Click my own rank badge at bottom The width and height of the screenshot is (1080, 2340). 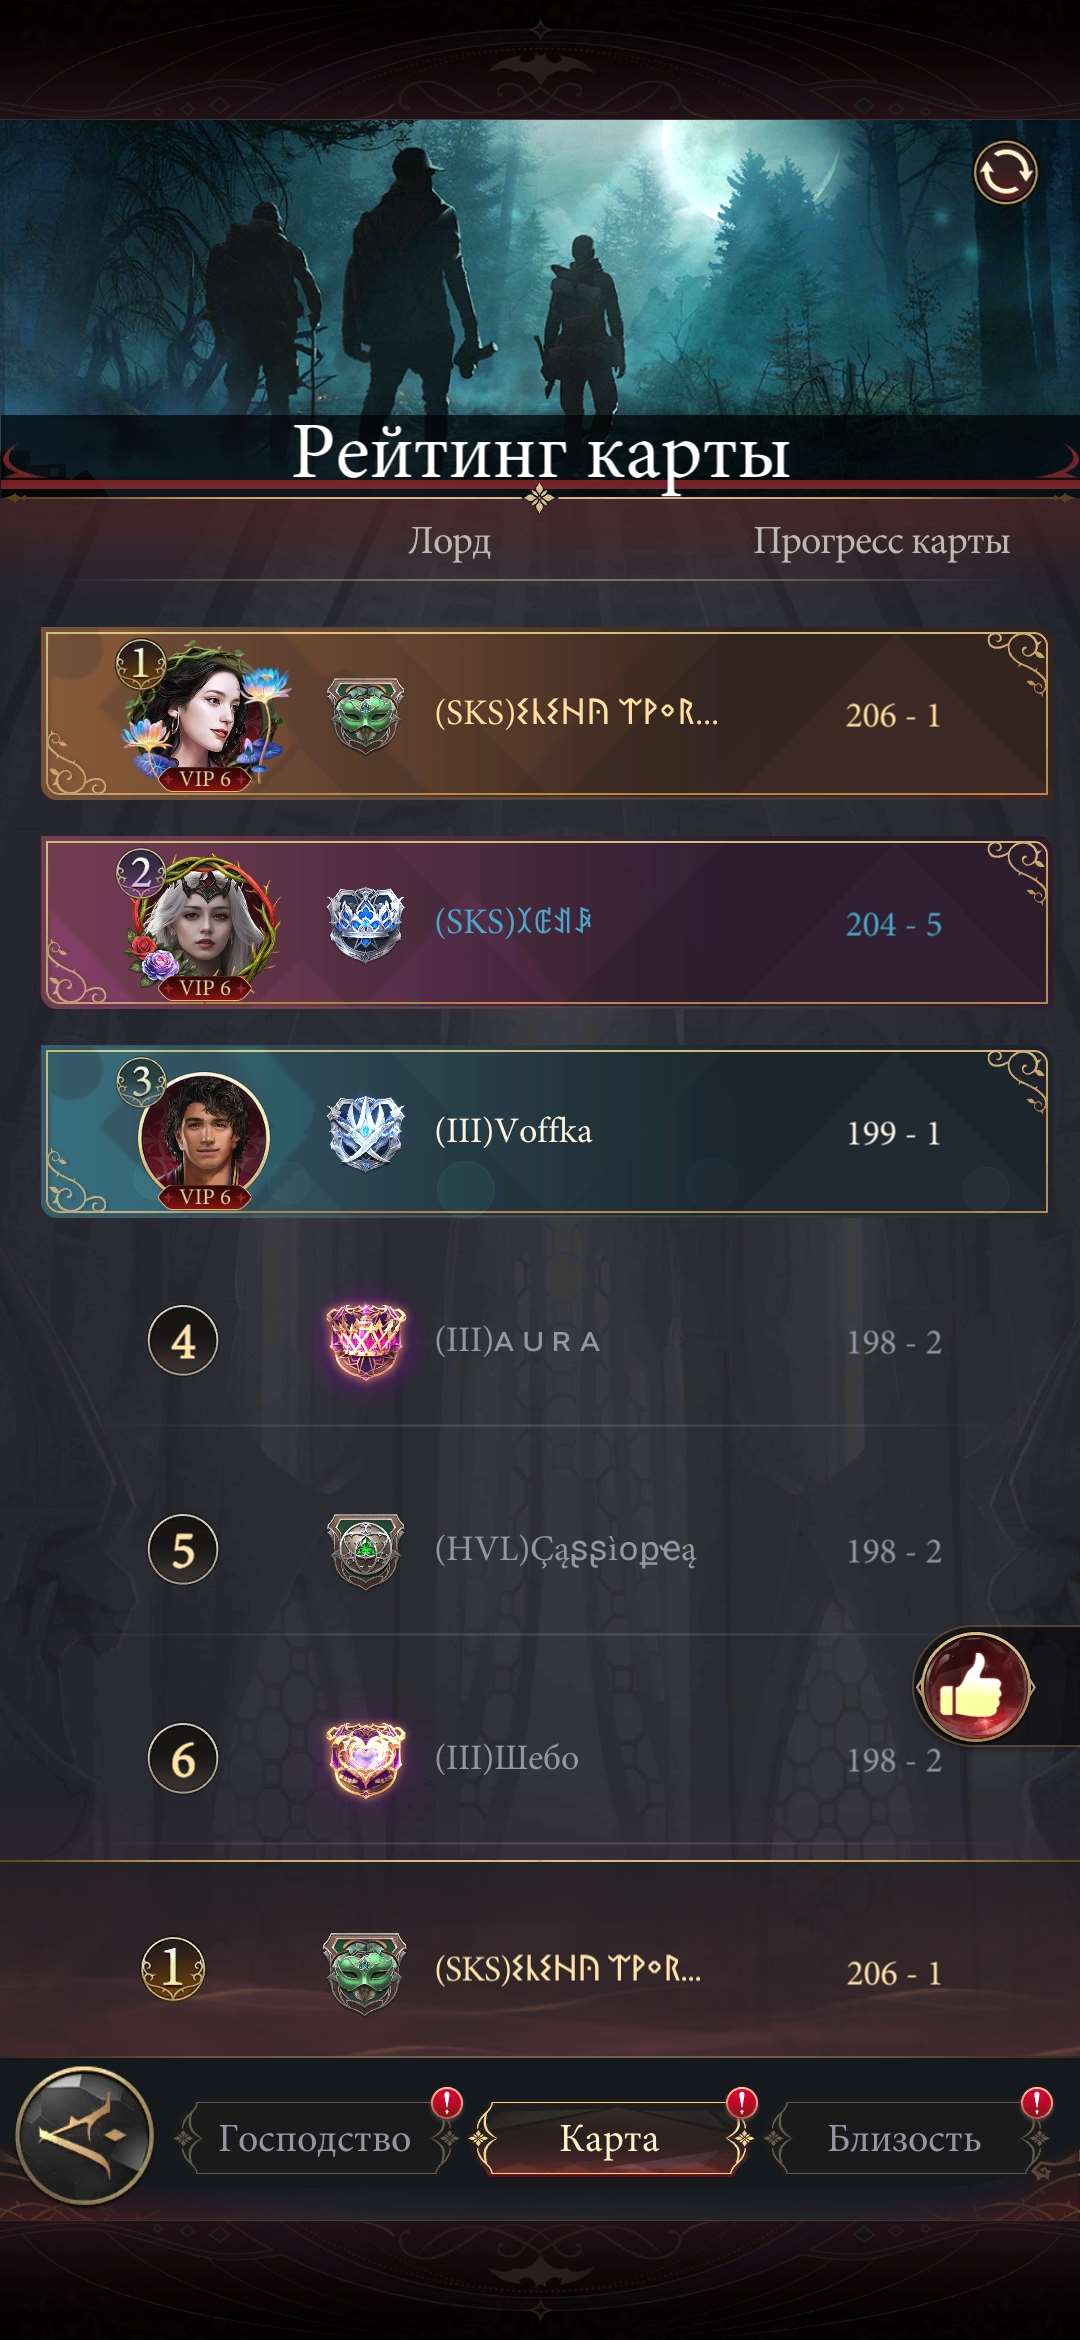(173, 1968)
